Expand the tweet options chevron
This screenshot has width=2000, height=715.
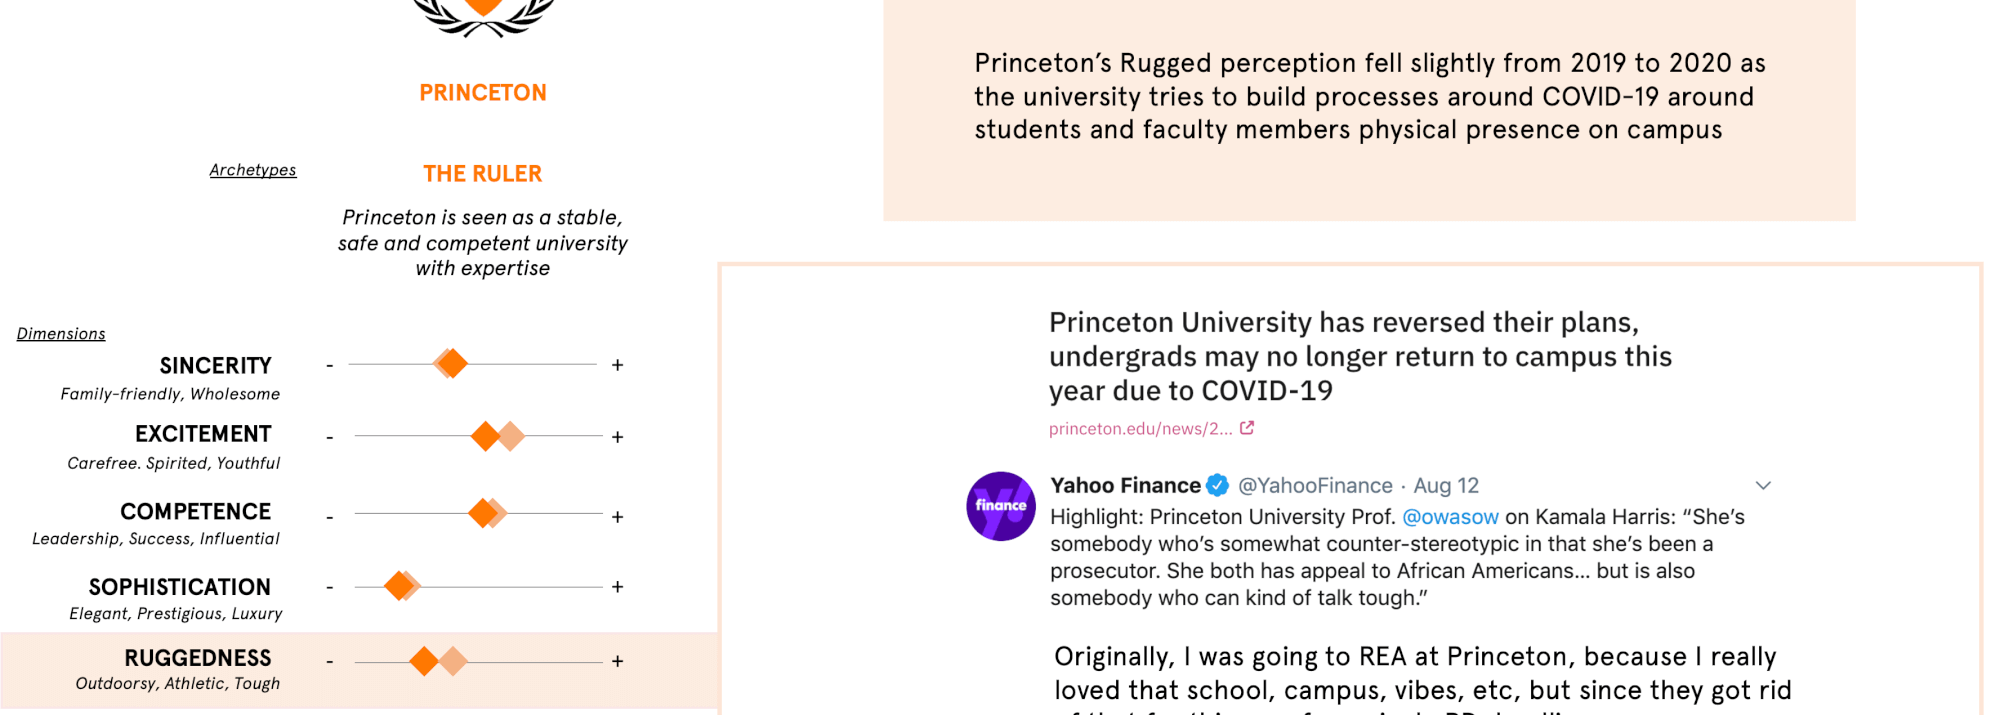1763,486
